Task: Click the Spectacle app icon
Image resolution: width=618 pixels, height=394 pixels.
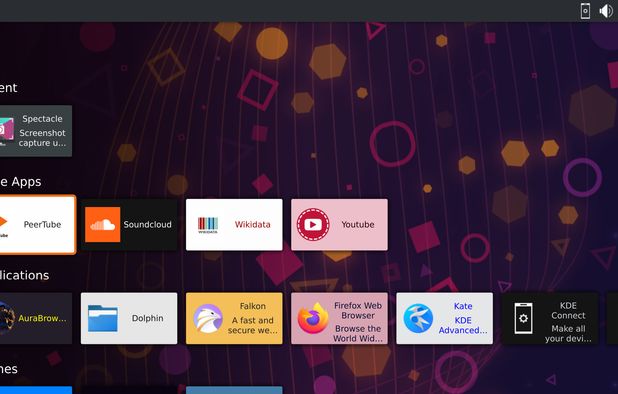Action: [x=7, y=131]
